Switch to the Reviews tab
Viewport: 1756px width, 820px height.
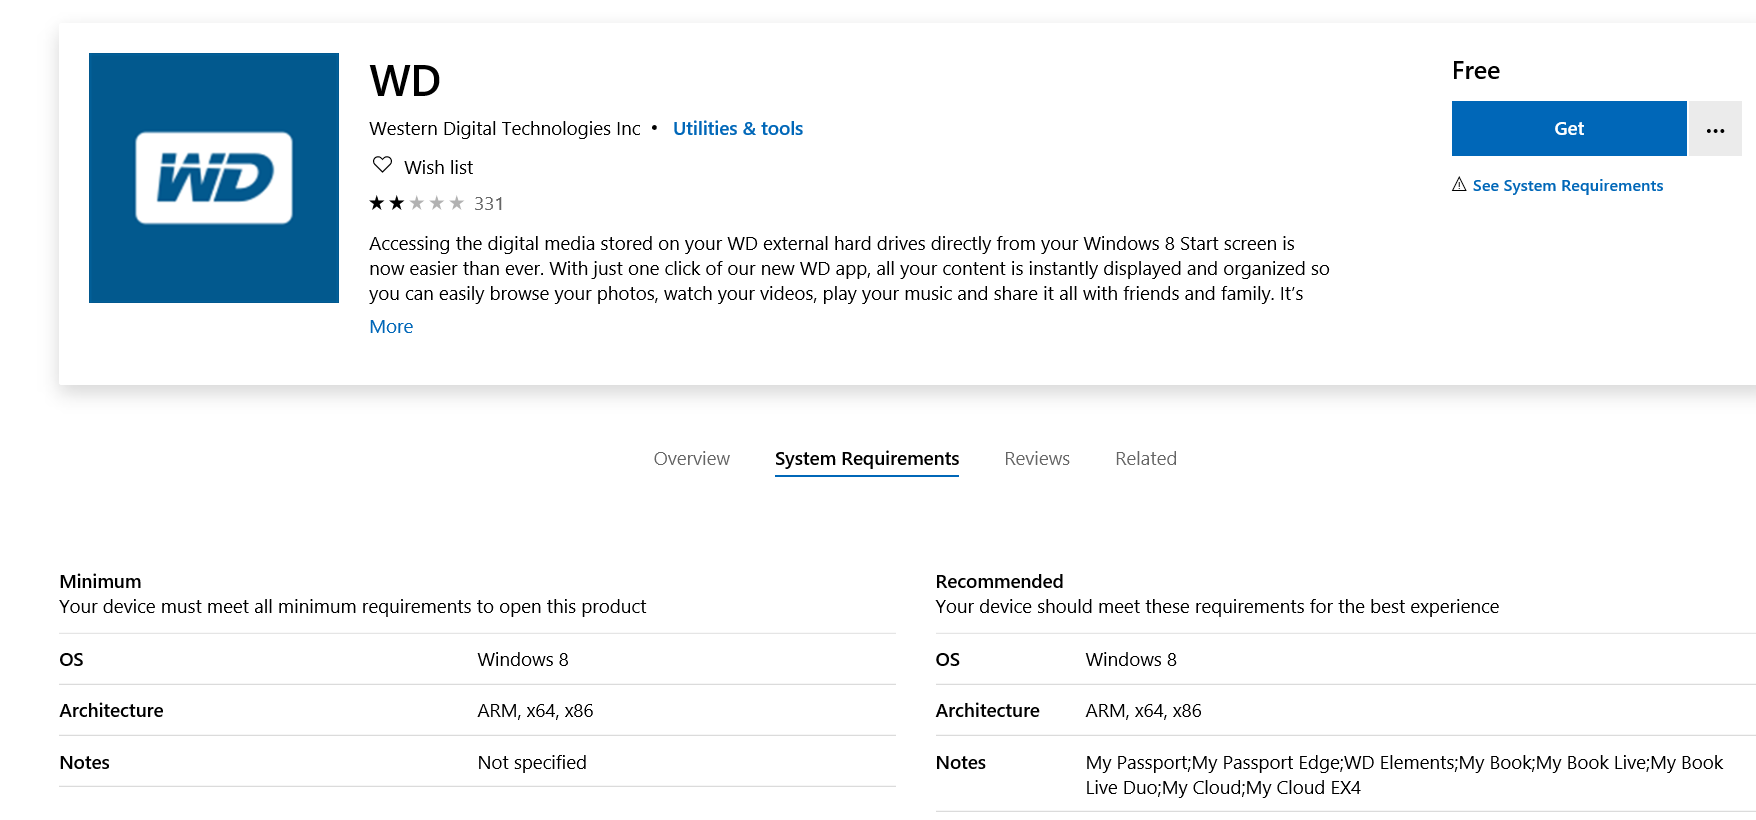point(1037,458)
